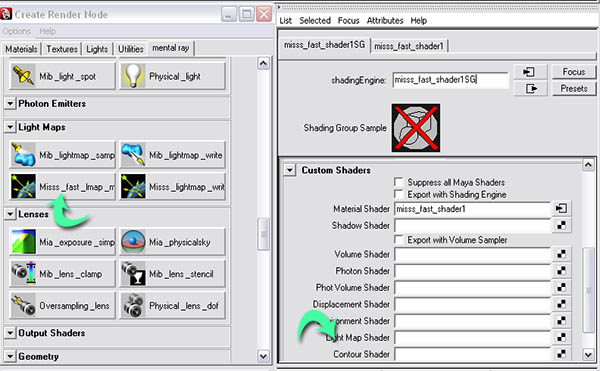
Task: Collapse the Lenses section
Action: pos(10,214)
